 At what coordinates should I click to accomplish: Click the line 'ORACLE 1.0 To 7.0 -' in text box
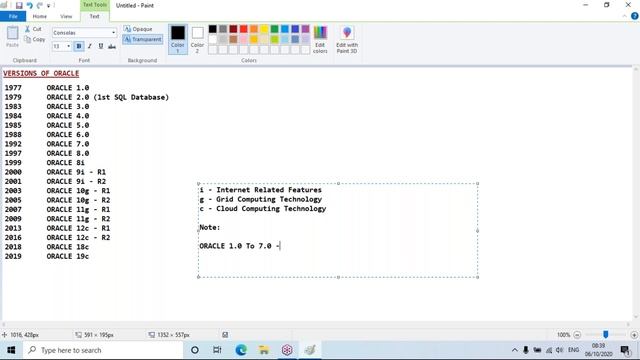[239, 246]
